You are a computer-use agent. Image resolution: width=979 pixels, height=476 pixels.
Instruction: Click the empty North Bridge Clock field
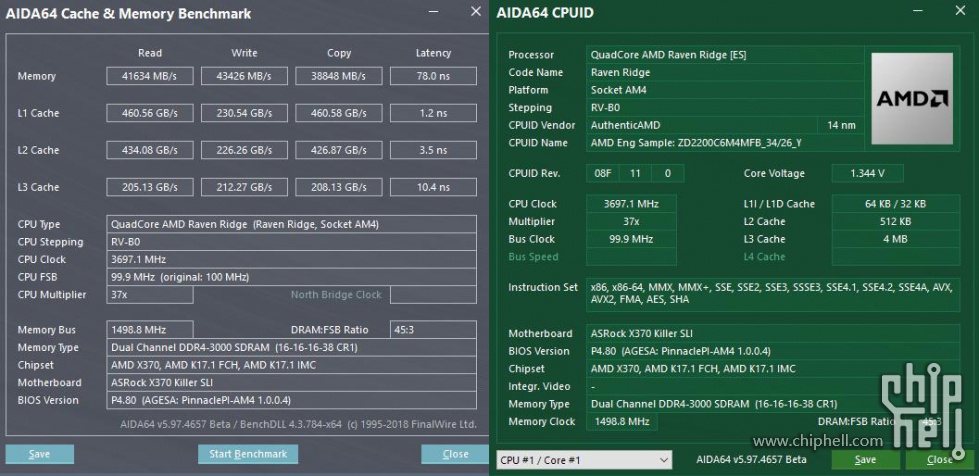[x=433, y=294]
